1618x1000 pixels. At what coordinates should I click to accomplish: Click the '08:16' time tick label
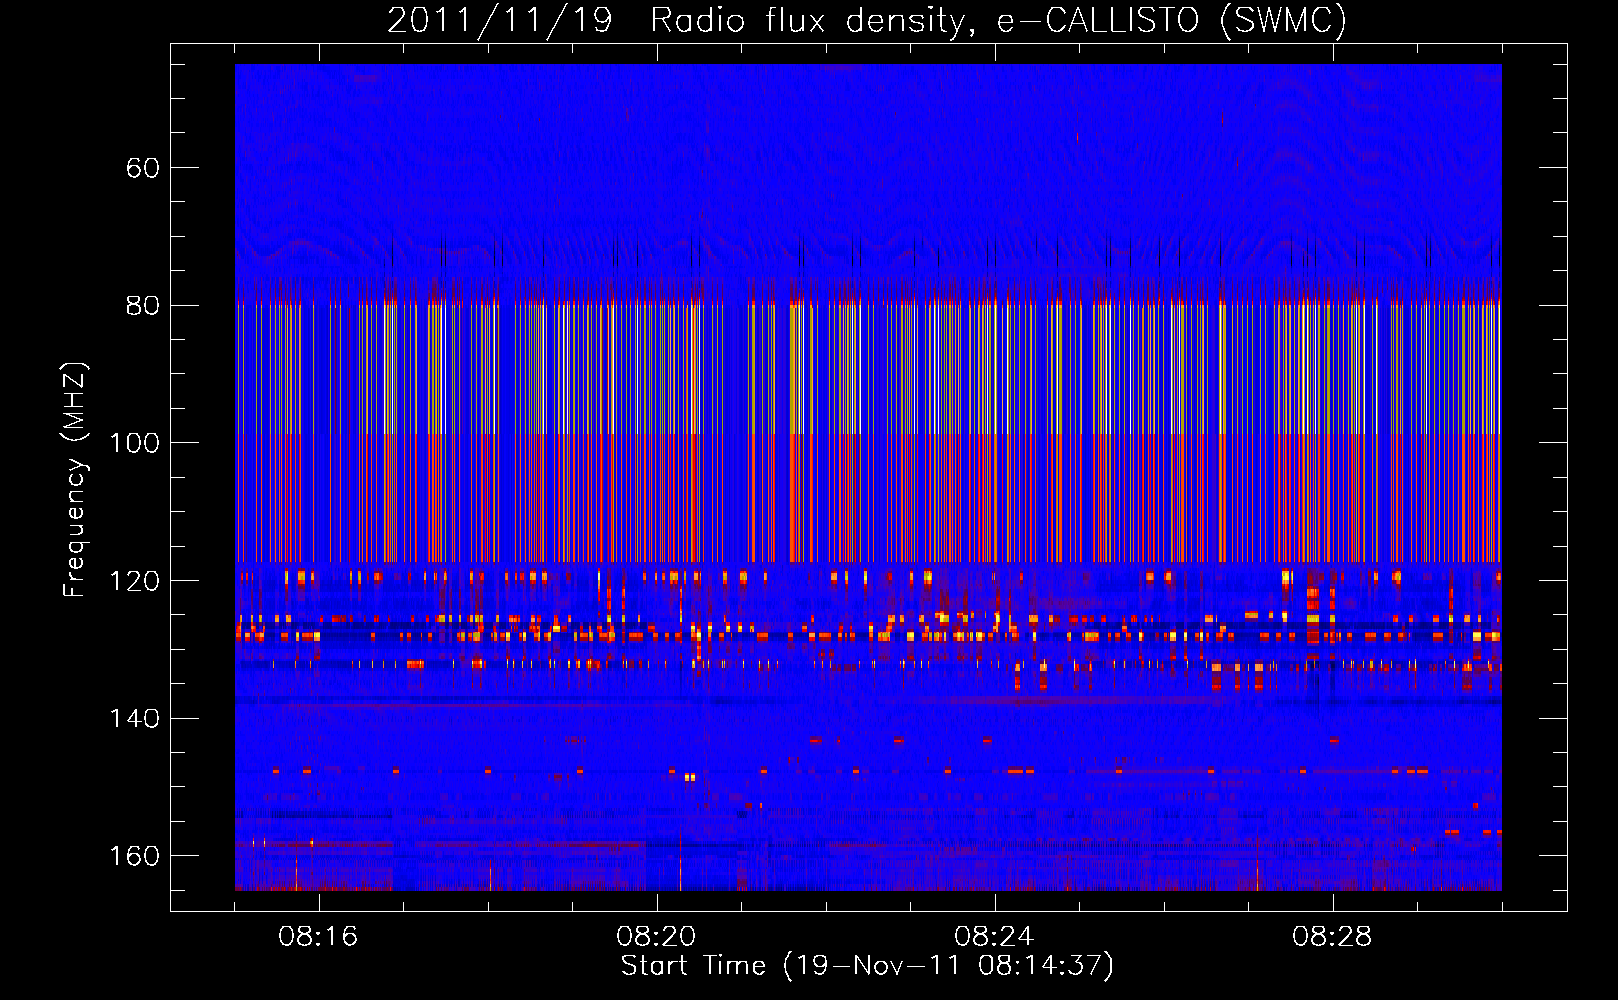(318, 937)
